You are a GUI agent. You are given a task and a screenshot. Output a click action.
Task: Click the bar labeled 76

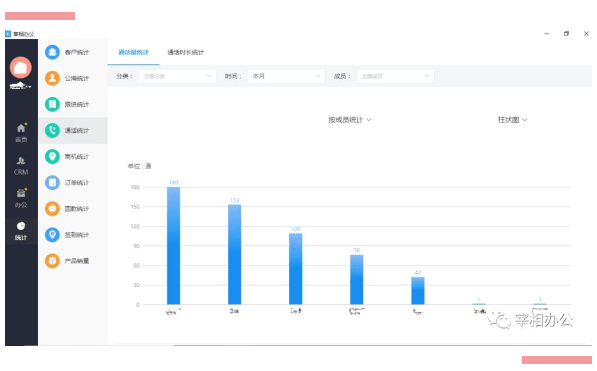pyautogui.click(x=357, y=280)
